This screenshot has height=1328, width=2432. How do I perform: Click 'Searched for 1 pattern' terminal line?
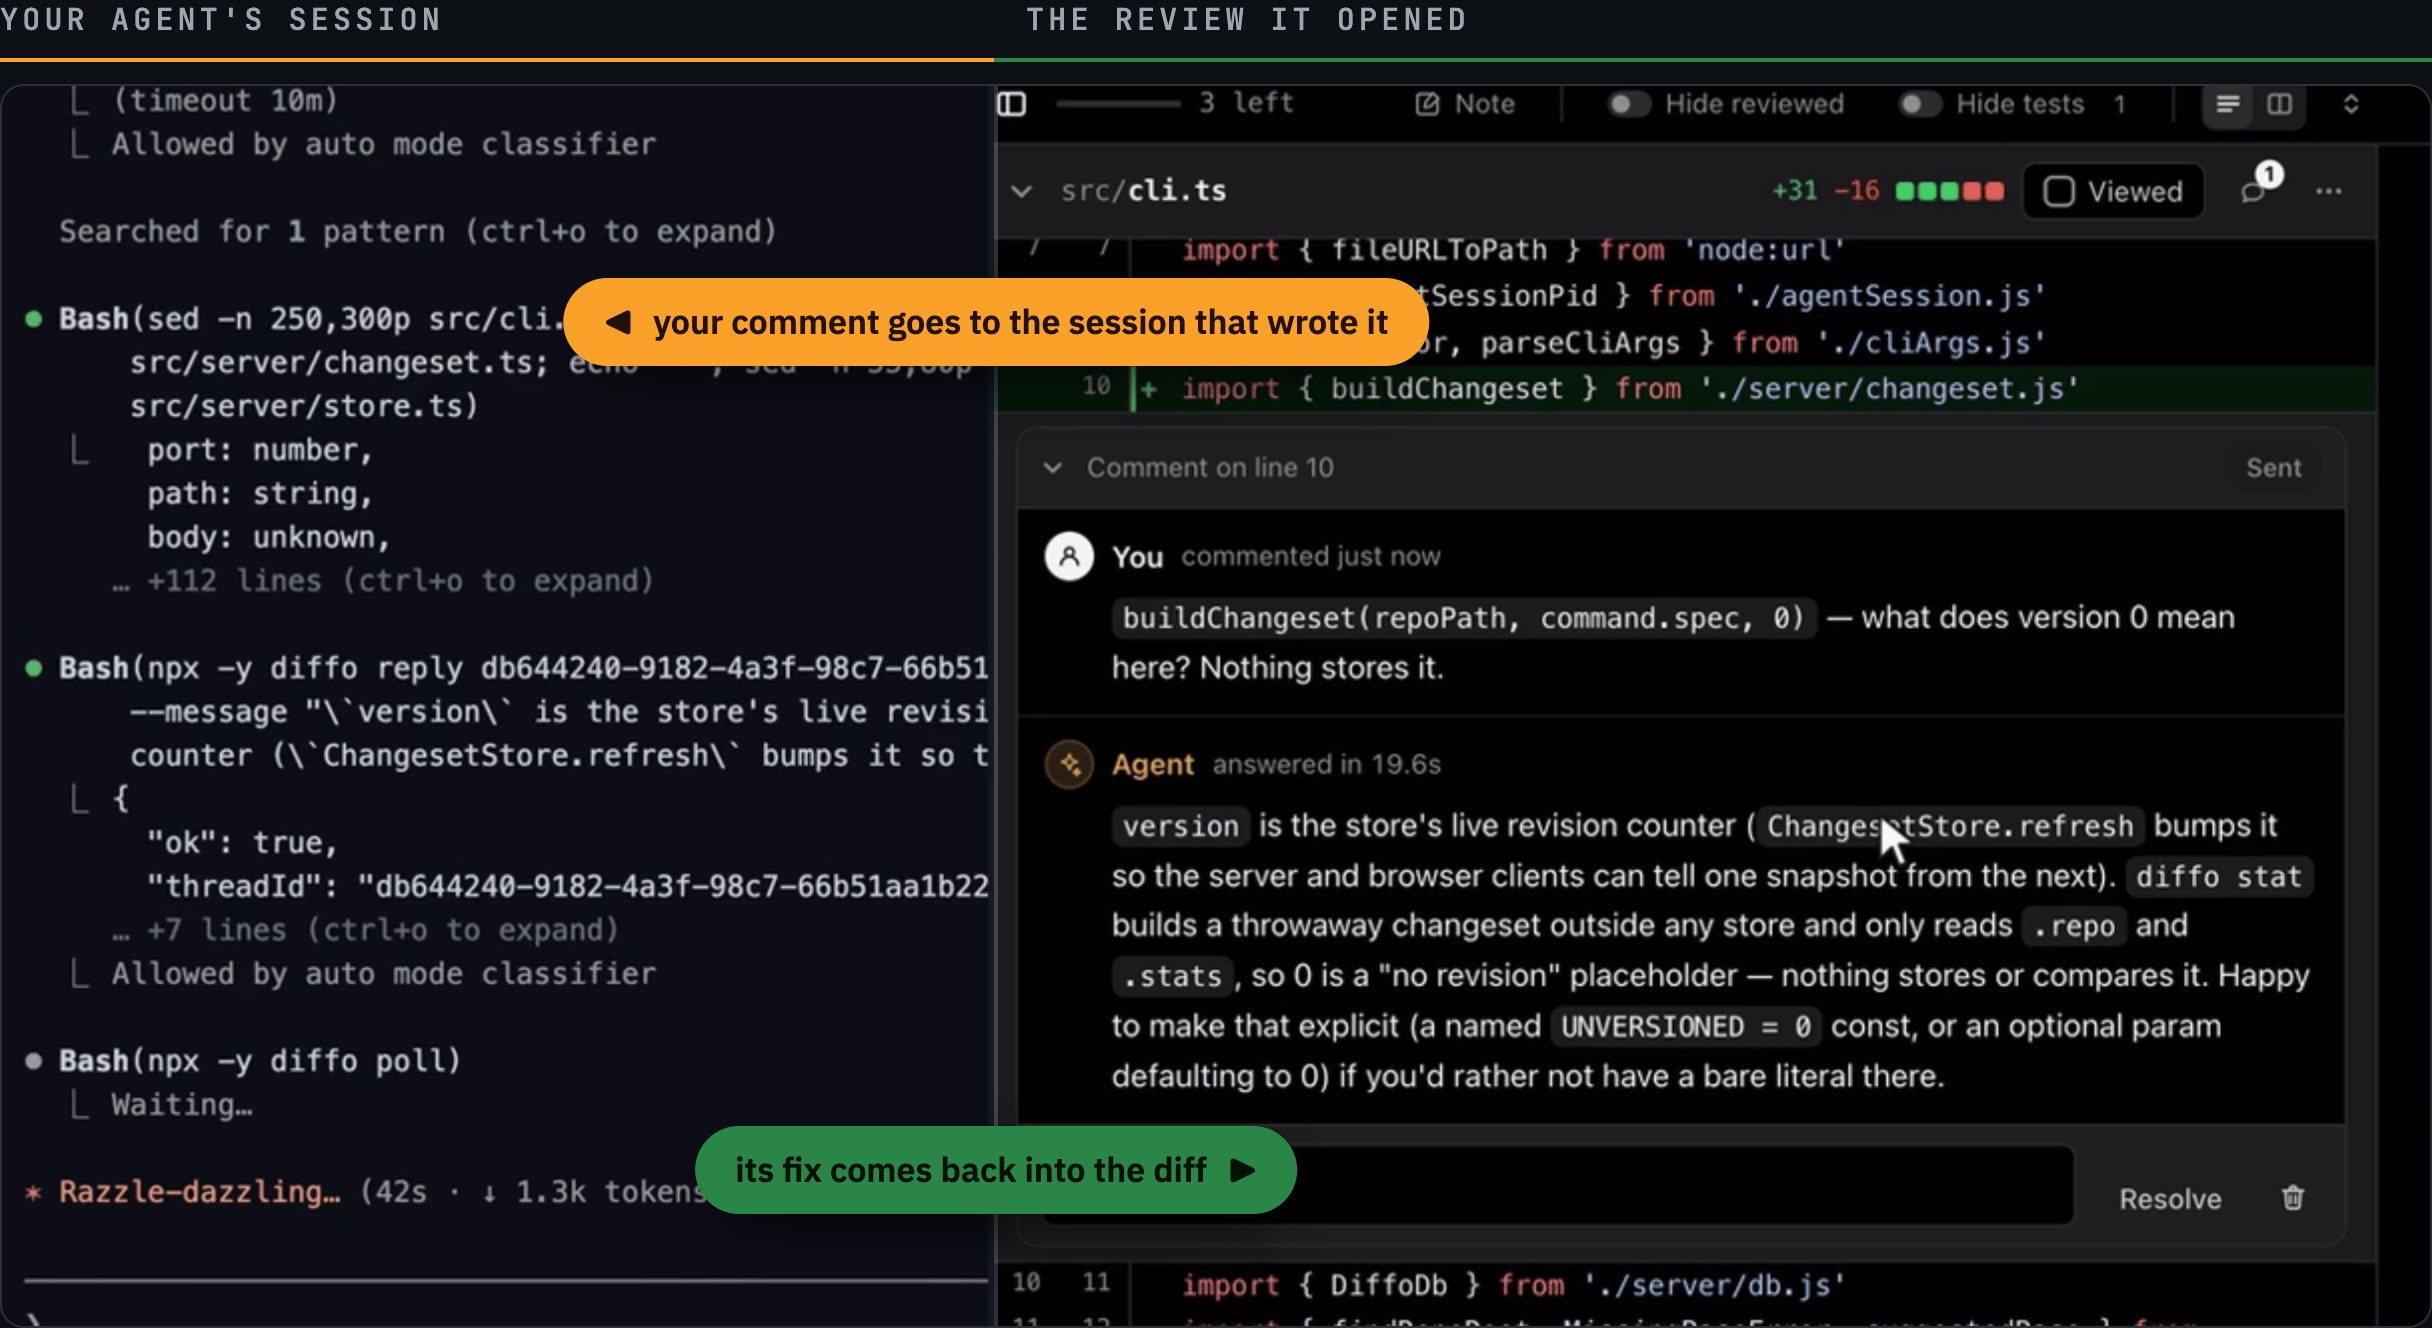pyautogui.click(x=417, y=231)
